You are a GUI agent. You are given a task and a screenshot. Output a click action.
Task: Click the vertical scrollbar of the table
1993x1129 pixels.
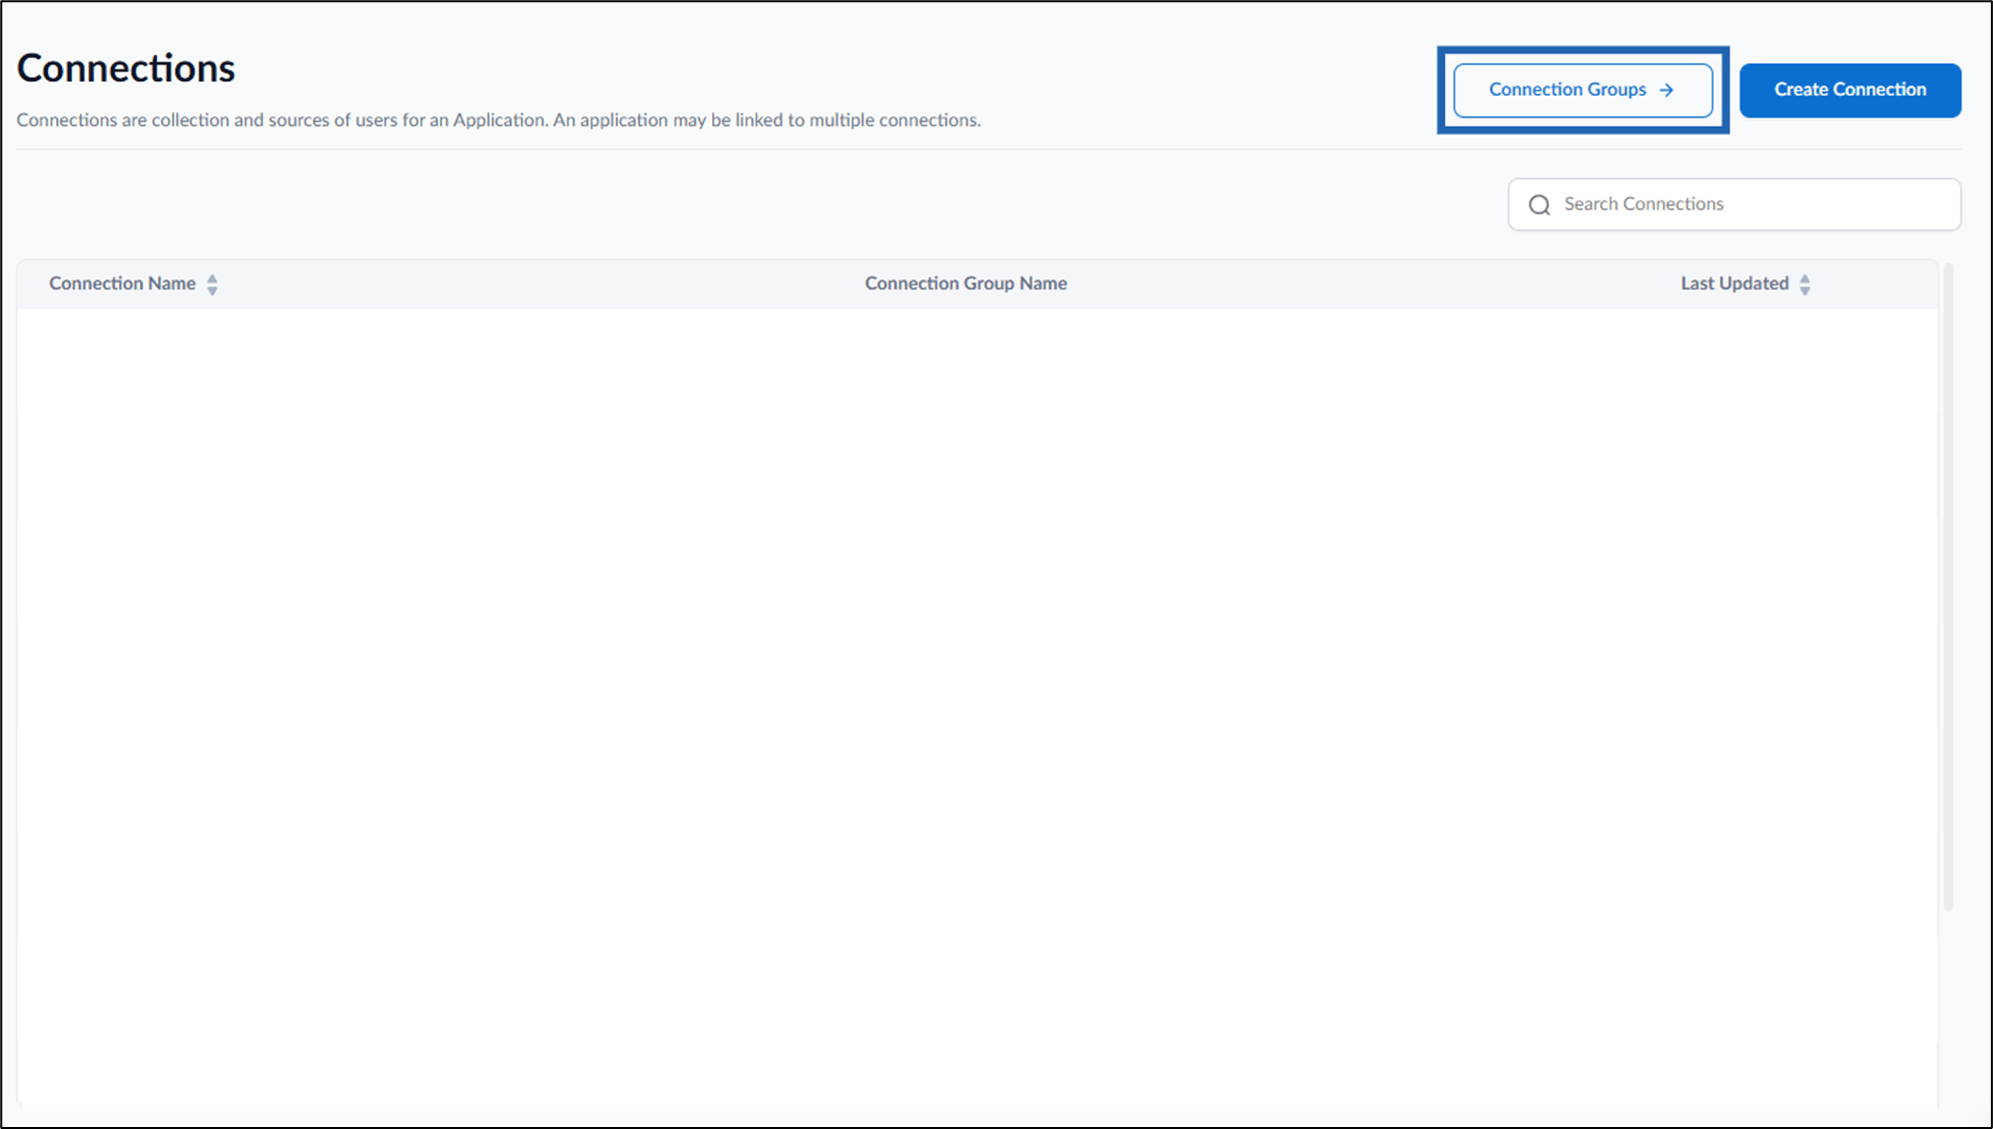click(1948, 586)
